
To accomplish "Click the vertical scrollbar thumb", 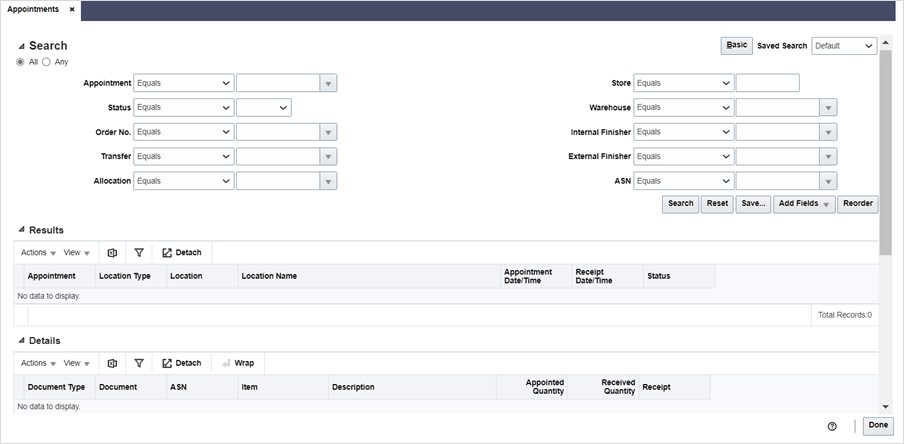I will 886,153.
